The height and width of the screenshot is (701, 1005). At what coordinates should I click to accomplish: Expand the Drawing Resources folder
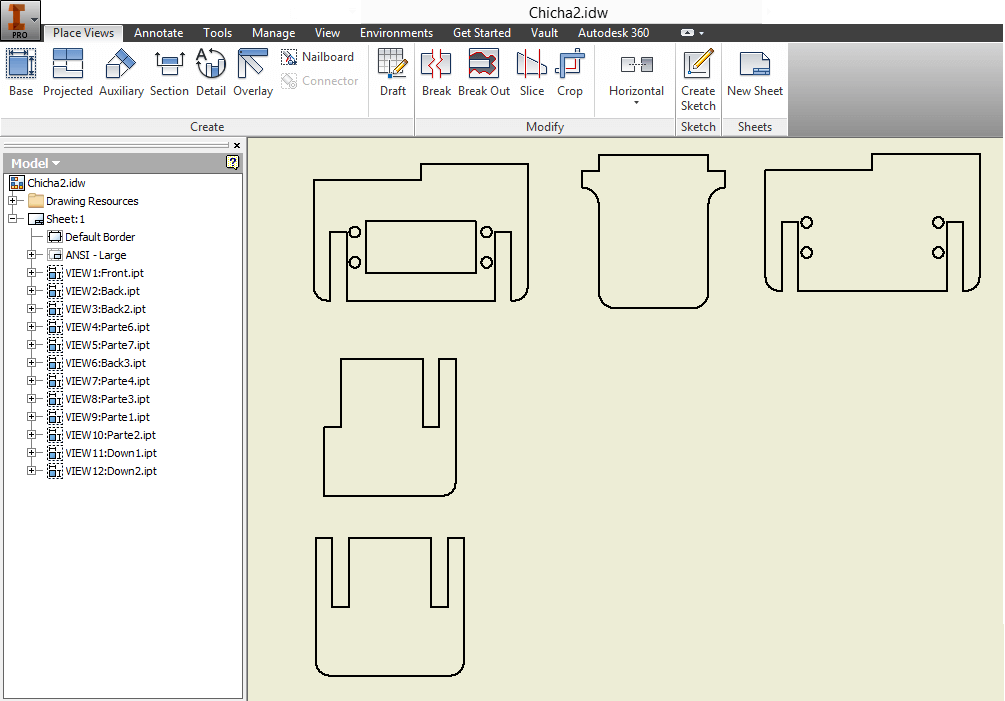tap(12, 201)
